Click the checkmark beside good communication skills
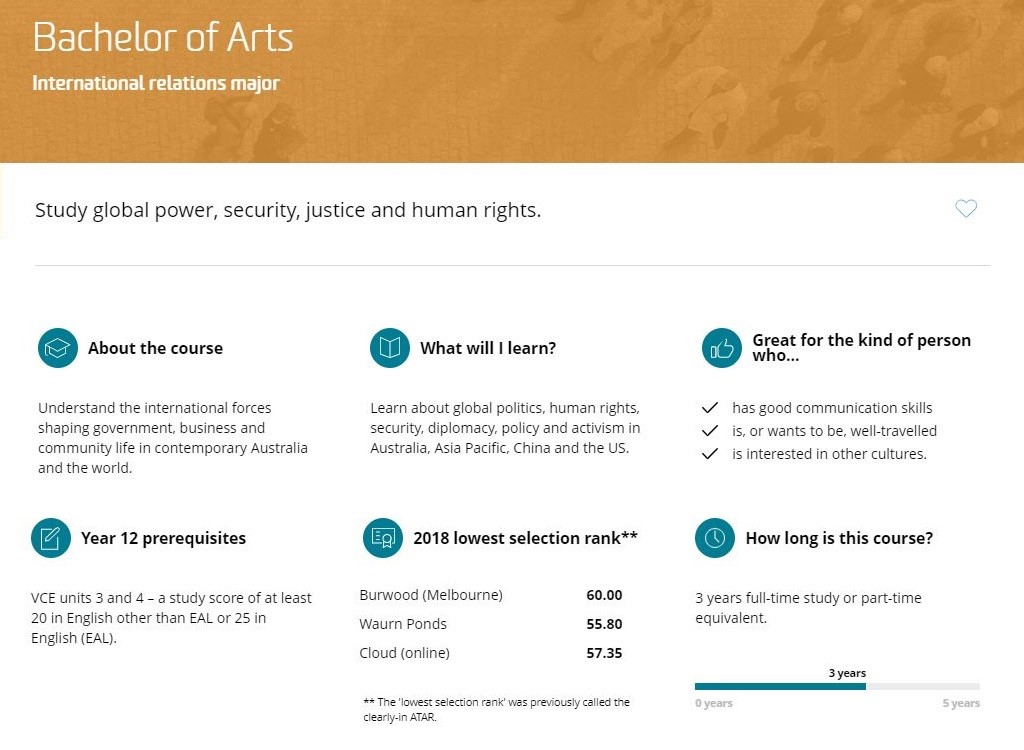 click(710, 408)
